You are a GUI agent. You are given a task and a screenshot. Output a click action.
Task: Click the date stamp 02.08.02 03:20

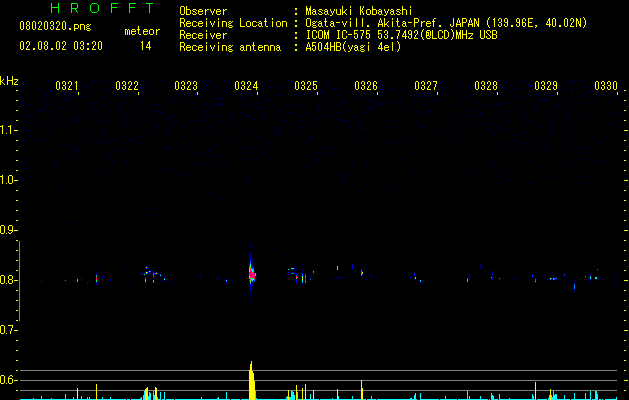pyautogui.click(x=61, y=46)
